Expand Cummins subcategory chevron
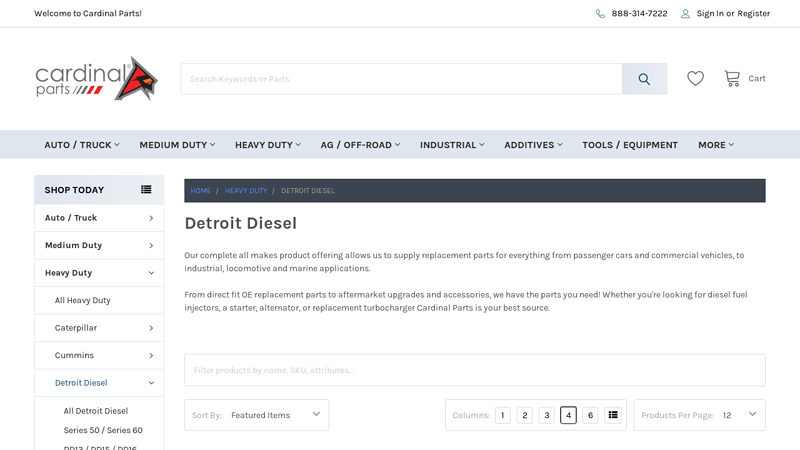800x450 pixels. pos(151,356)
